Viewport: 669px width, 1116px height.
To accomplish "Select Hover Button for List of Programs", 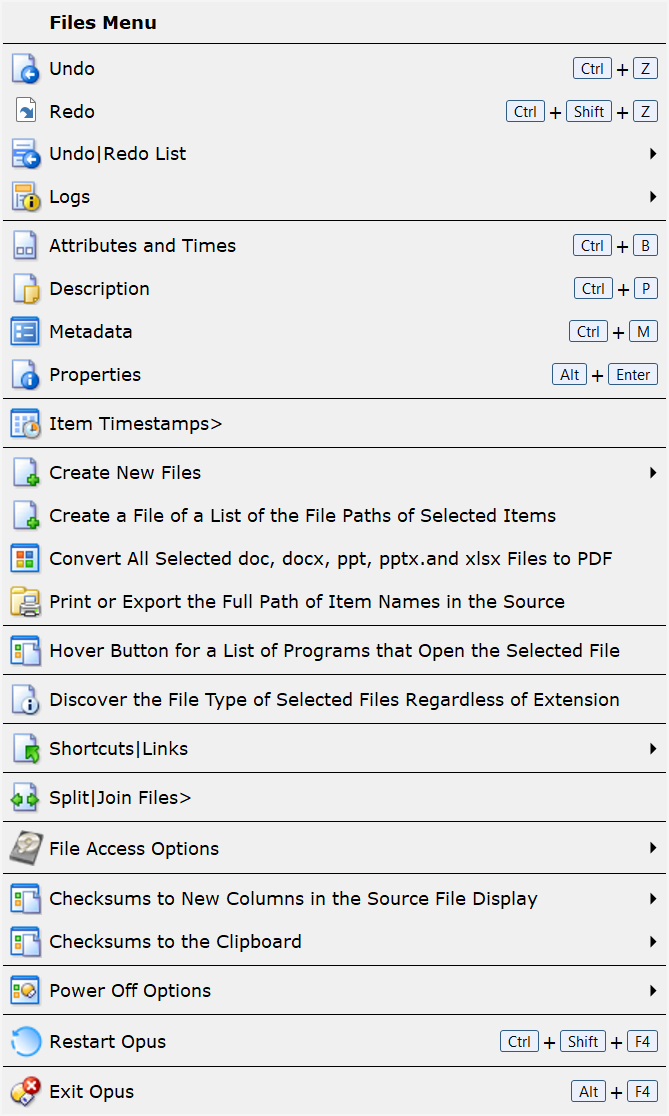I will [x=334, y=651].
